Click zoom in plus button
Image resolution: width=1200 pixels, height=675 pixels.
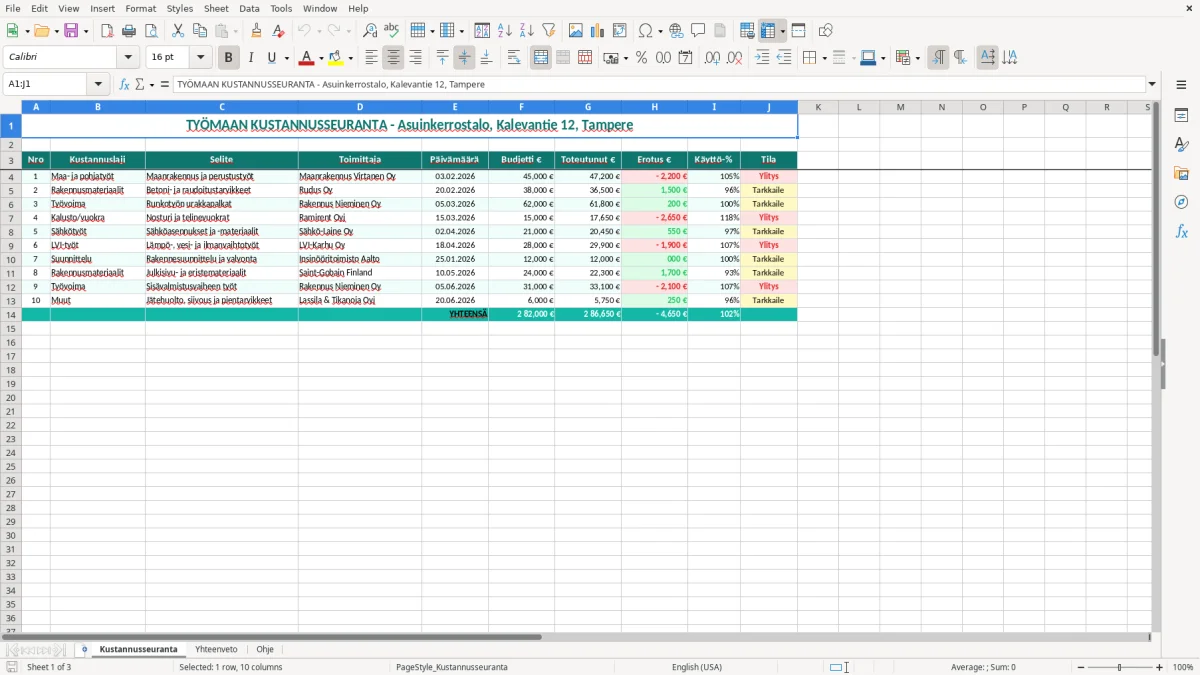[1160, 667]
